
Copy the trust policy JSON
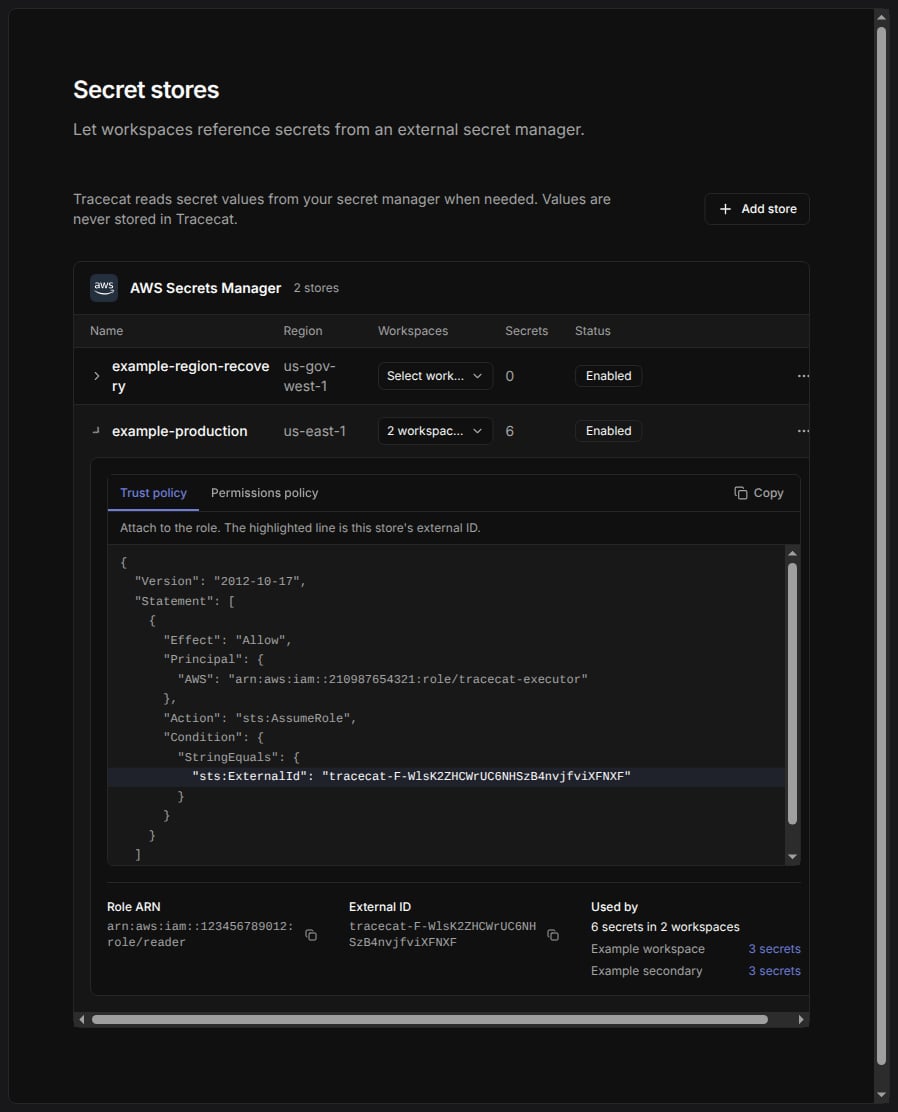pos(758,493)
